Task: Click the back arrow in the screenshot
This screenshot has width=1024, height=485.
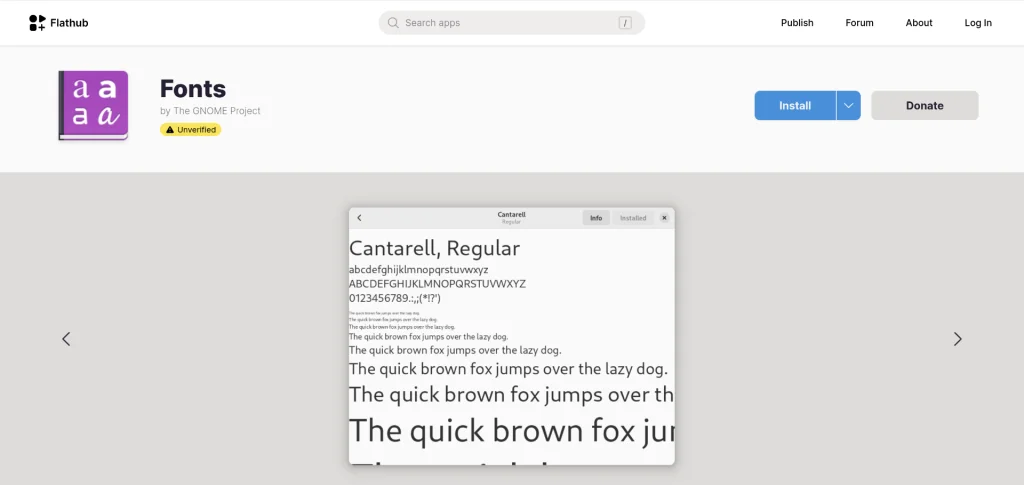Action: [x=359, y=218]
